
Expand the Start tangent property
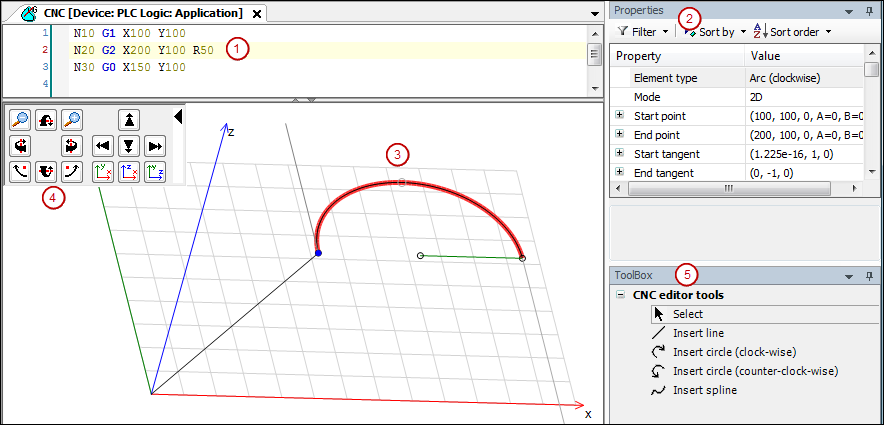coord(620,153)
